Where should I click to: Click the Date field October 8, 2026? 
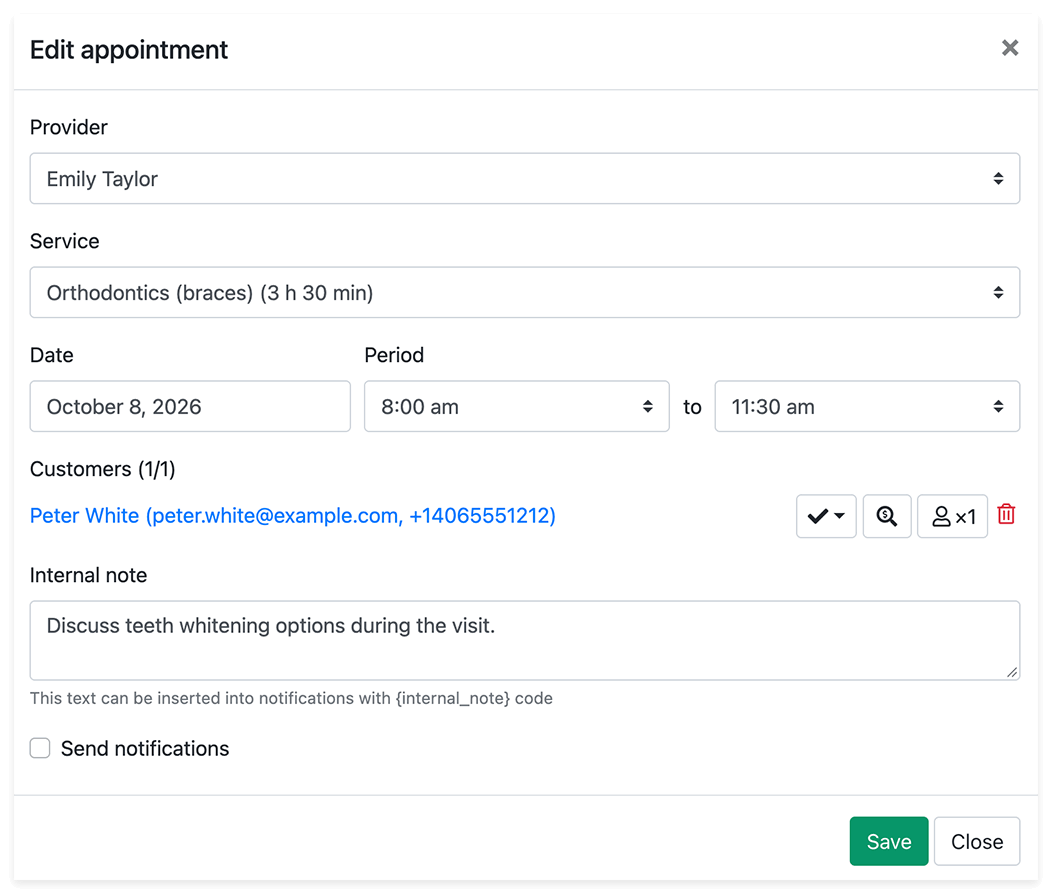pos(190,406)
